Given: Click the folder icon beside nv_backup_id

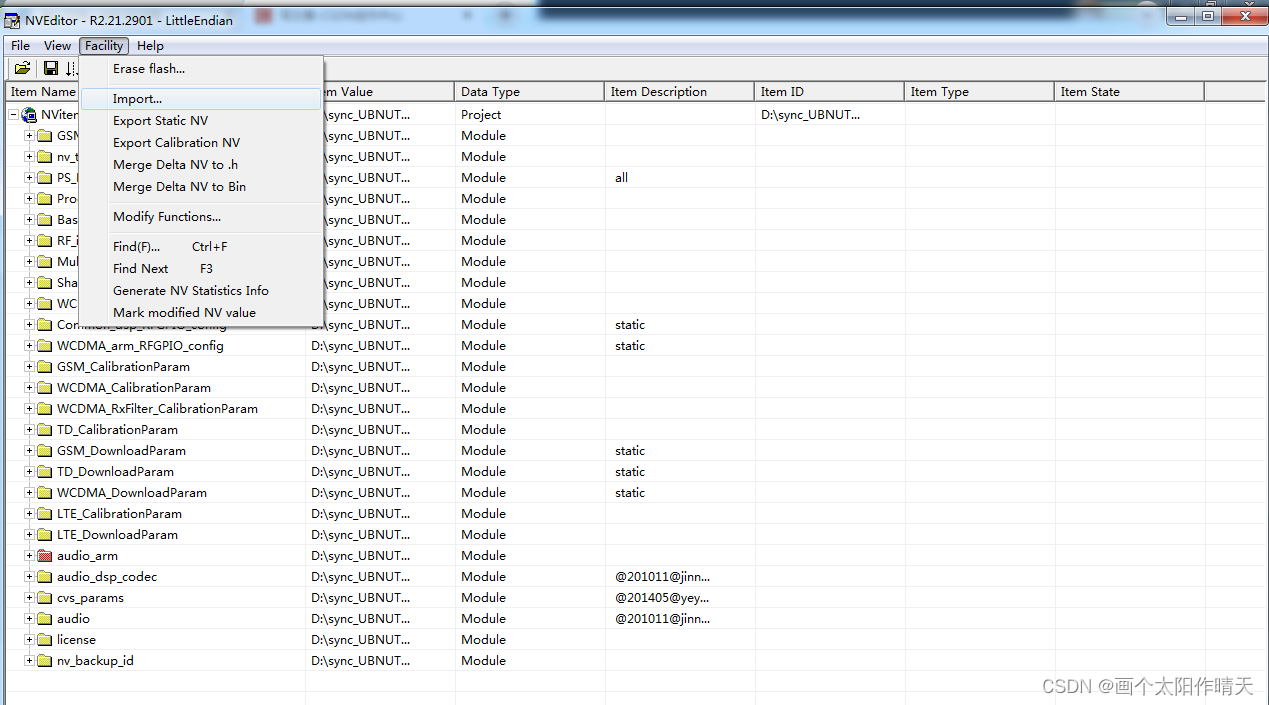Looking at the screenshot, I should coord(44,661).
